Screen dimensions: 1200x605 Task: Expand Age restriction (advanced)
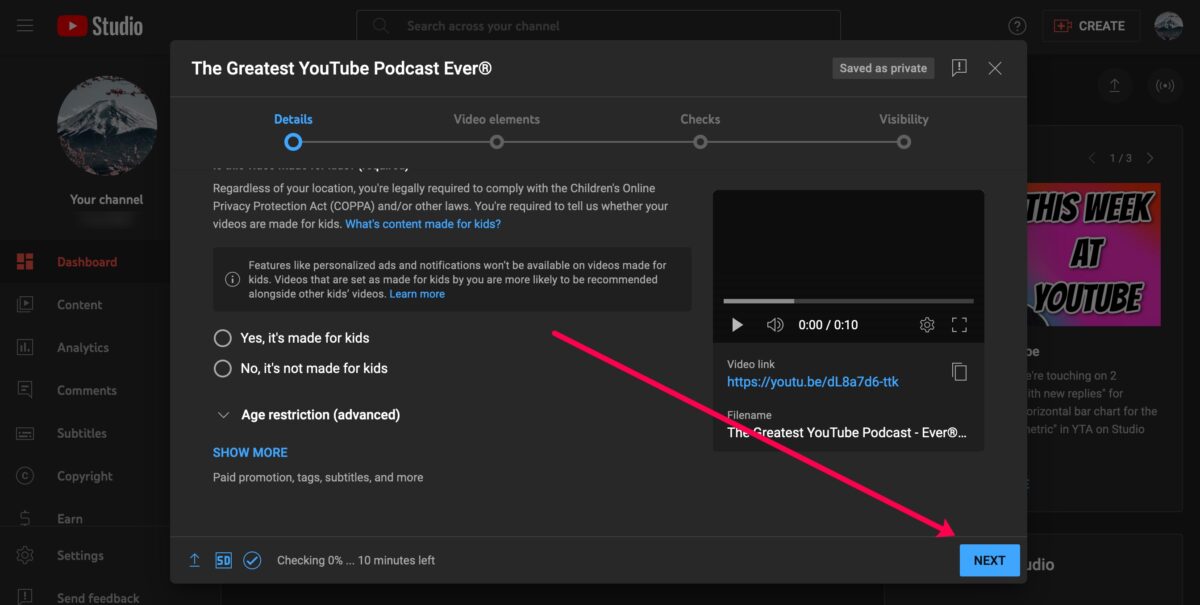pyautogui.click(x=308, y=415)
